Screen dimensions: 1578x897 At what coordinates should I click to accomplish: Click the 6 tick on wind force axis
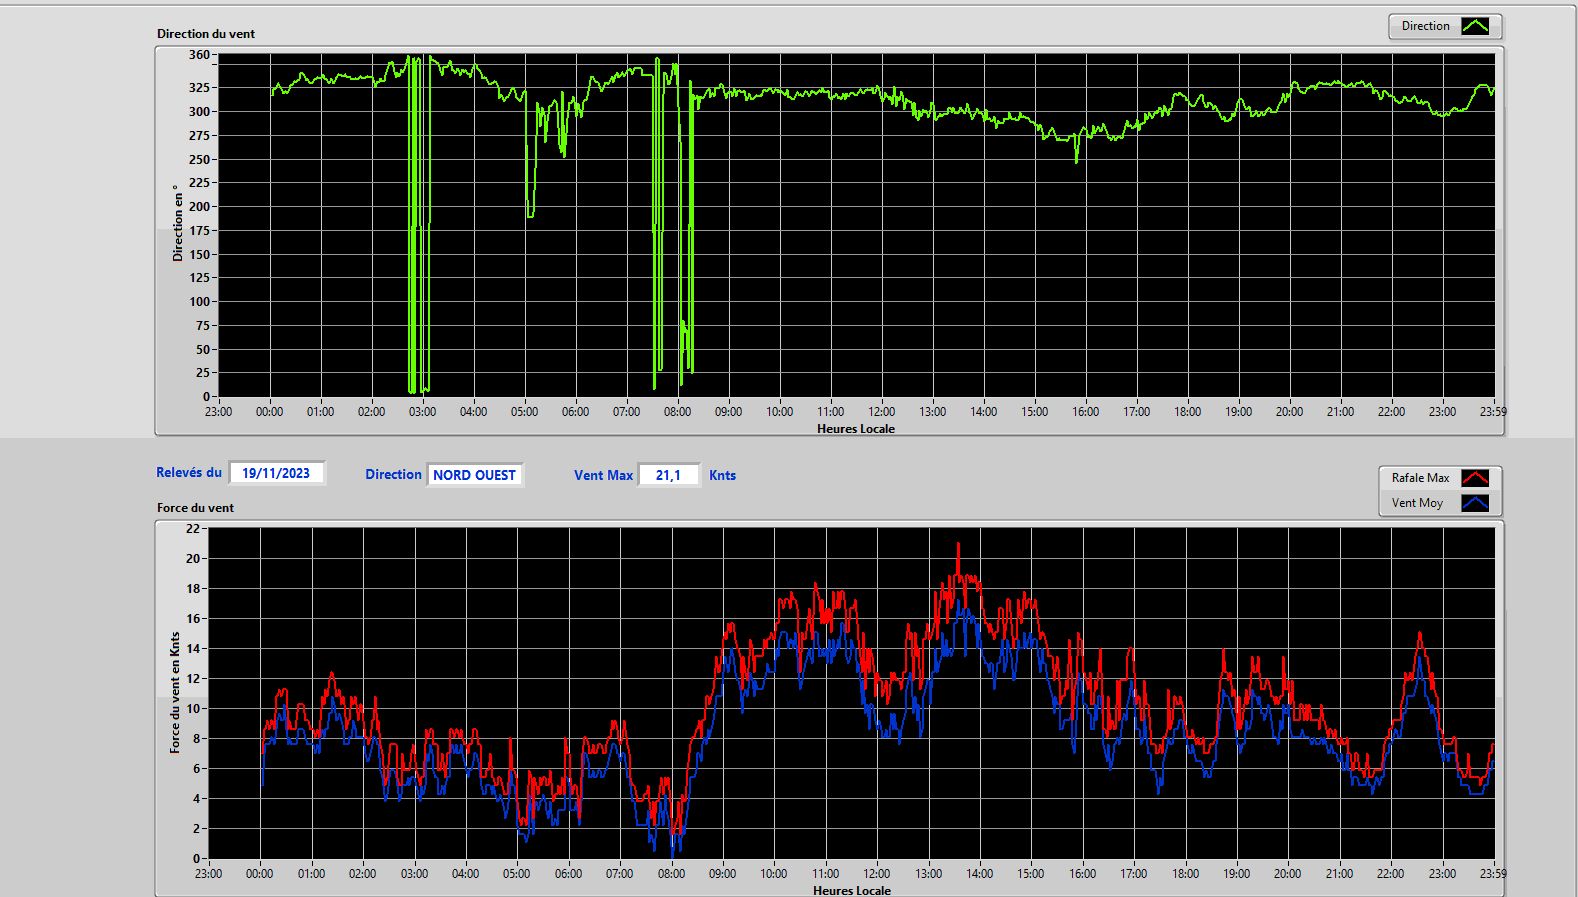pyautogui.click(x=196, y=769)
